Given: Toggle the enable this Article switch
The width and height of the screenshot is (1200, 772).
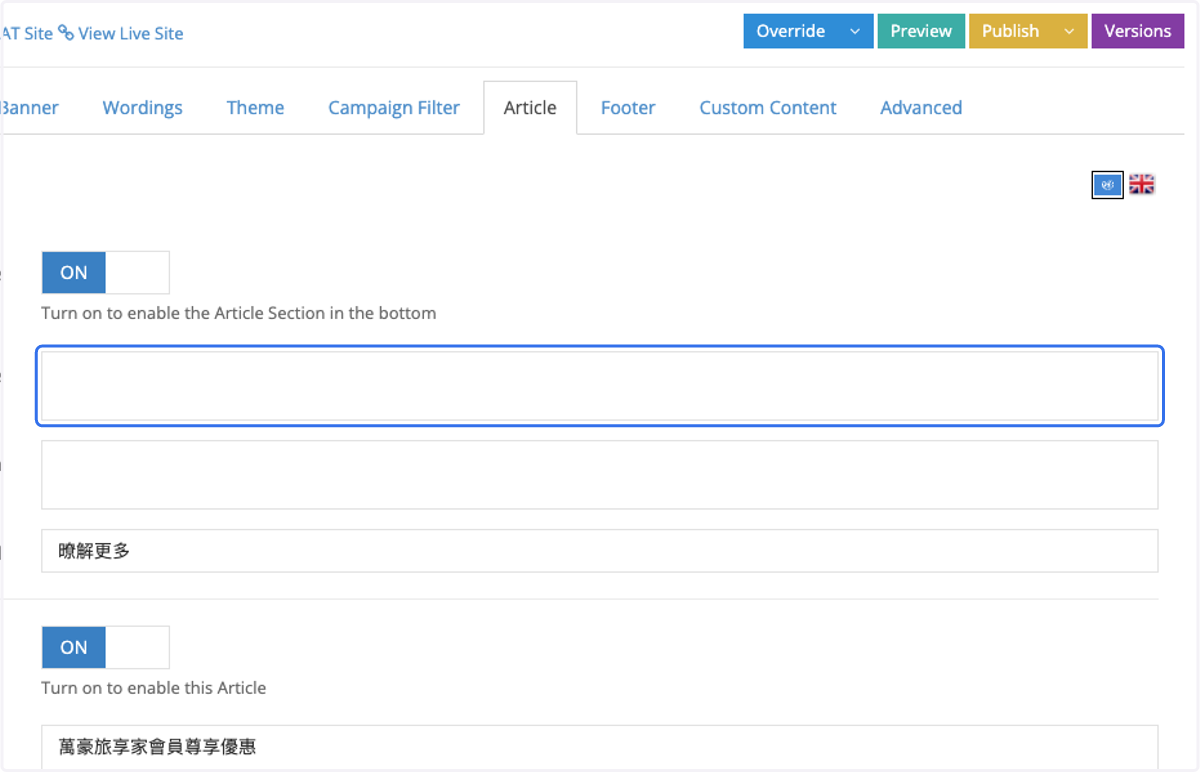Looking at the screenshot, I should pos(105,647).
